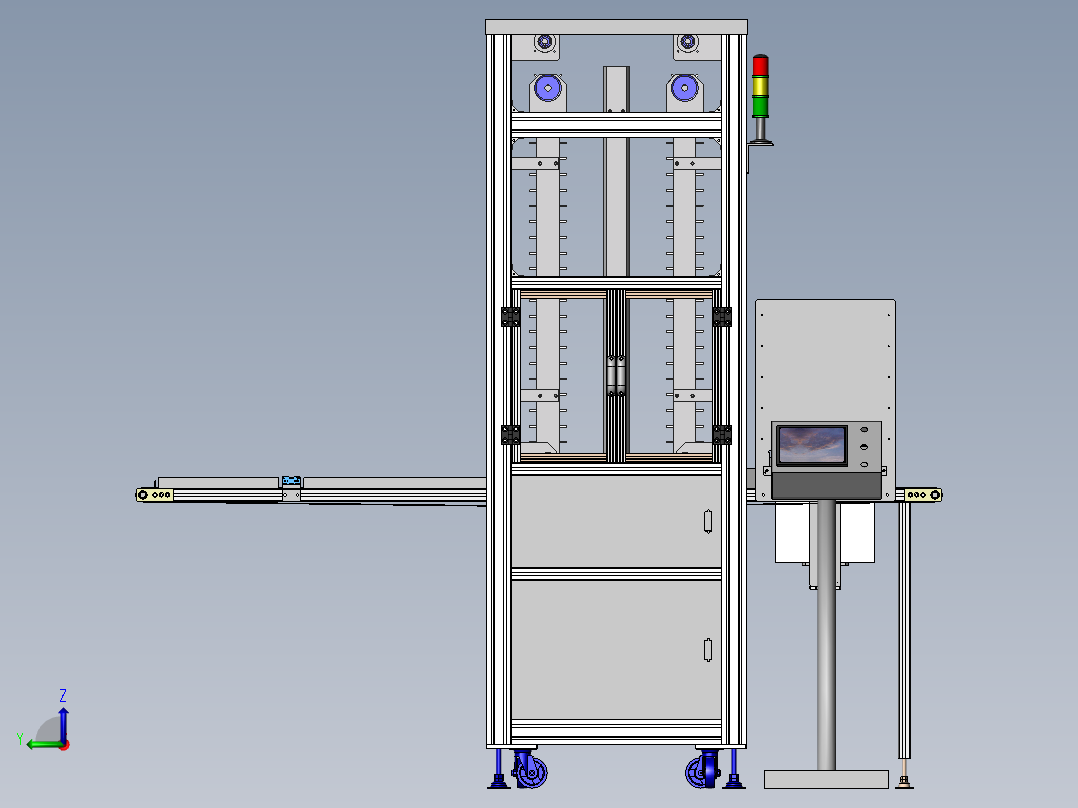Select the right blue caster wheel
The height and width of the screenshot is (808, 1078).
701,772
